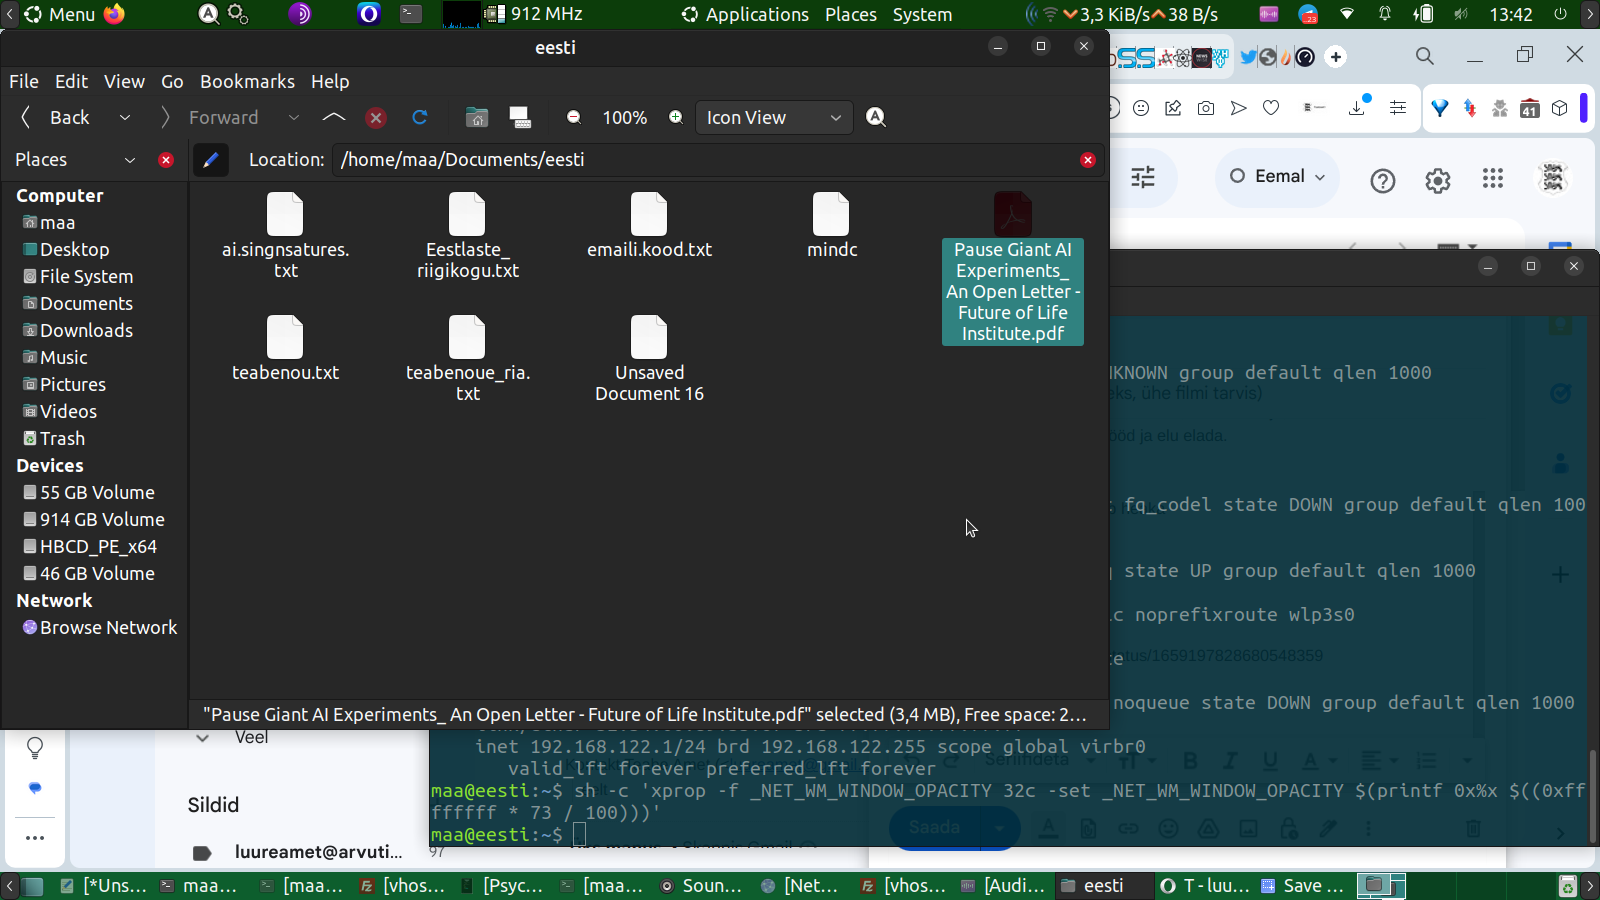Click the zoom out magnifier icon
1600x900 pixels.
(x=574, y=118)
